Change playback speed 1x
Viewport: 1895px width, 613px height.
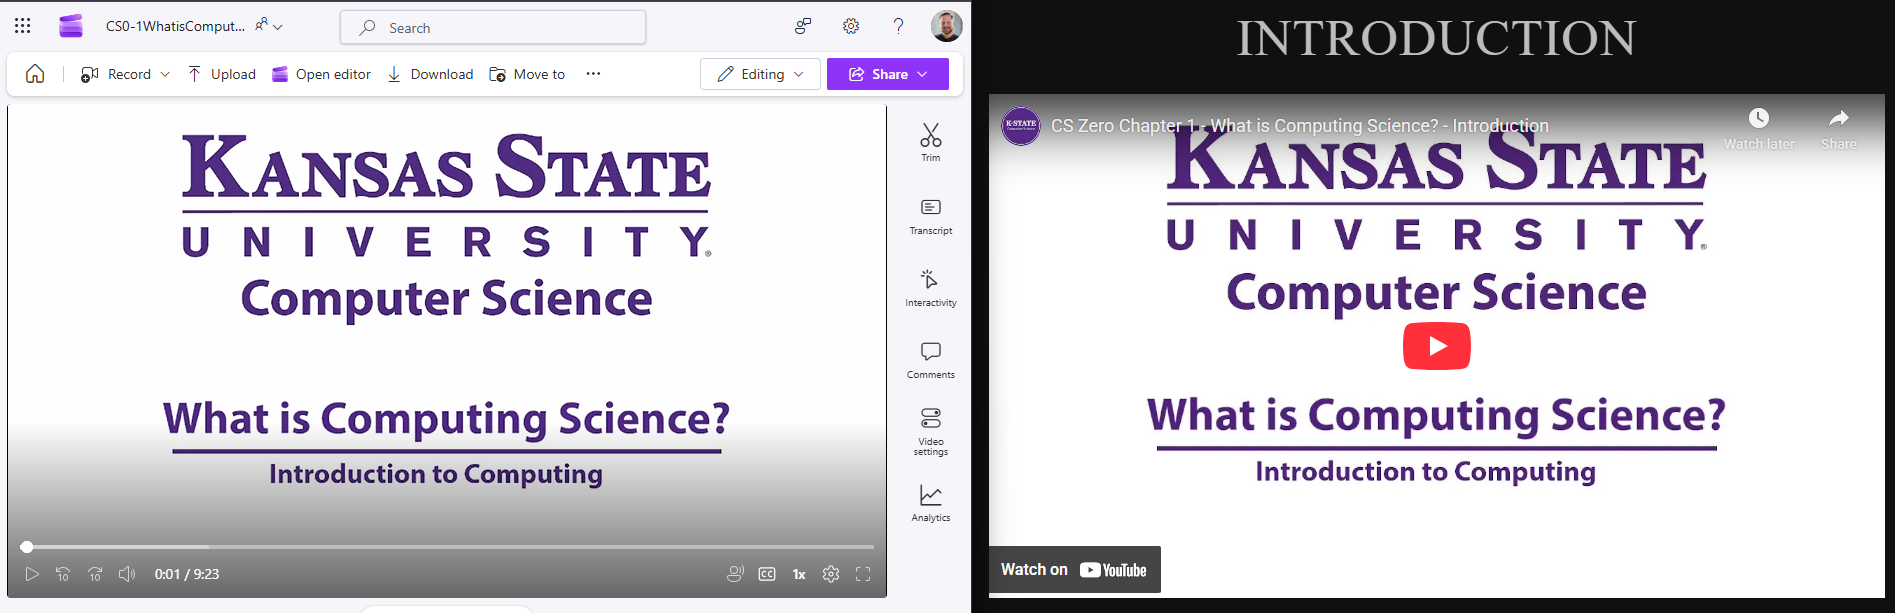click(x=799, y=574)
